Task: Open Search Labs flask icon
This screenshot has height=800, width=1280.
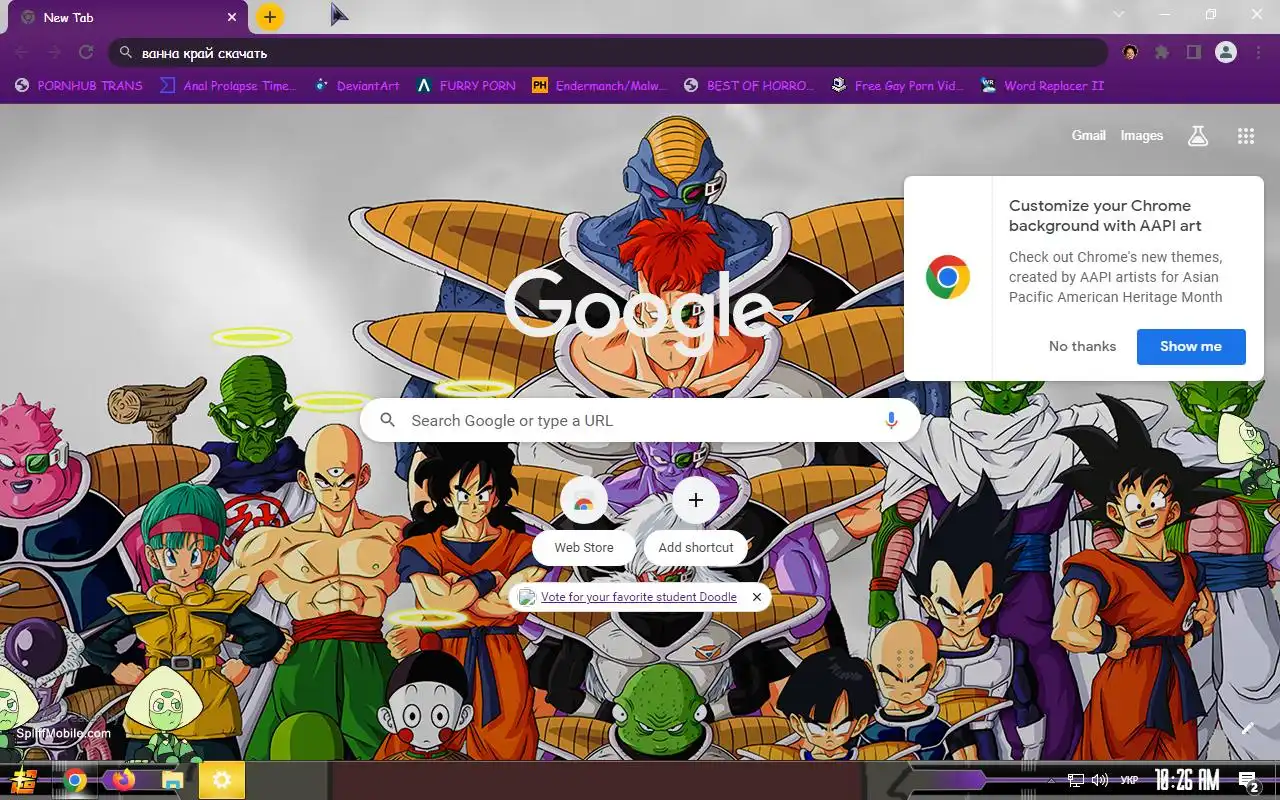Action: 1198,136
